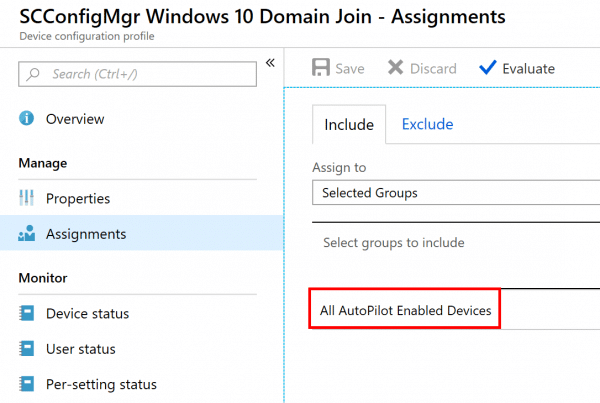Click the Assignments people icon

(26, 233)
